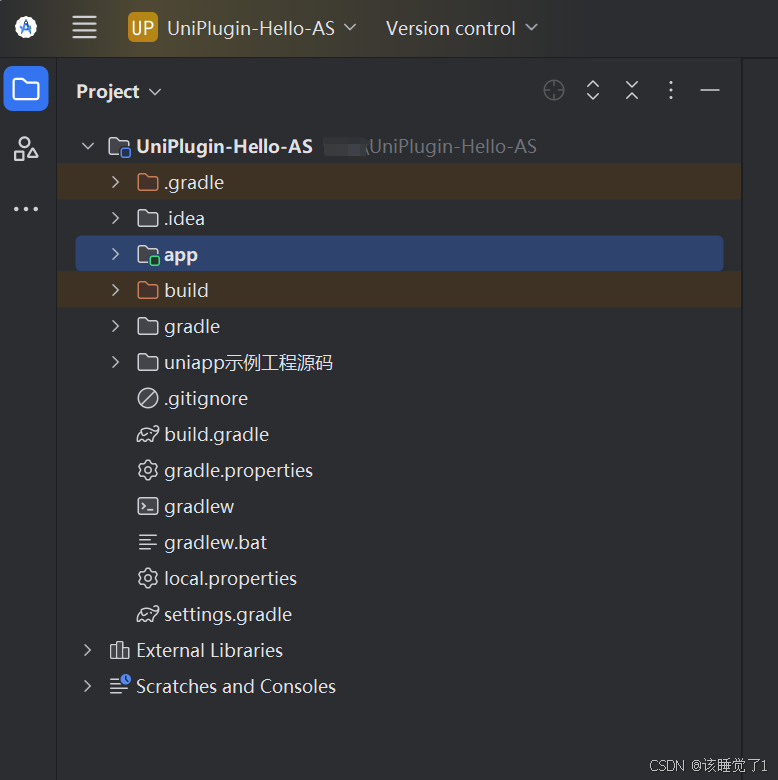
Task: Click the build.gradle elephant icon
Action: pyautogui.click(x=148, y=434)
